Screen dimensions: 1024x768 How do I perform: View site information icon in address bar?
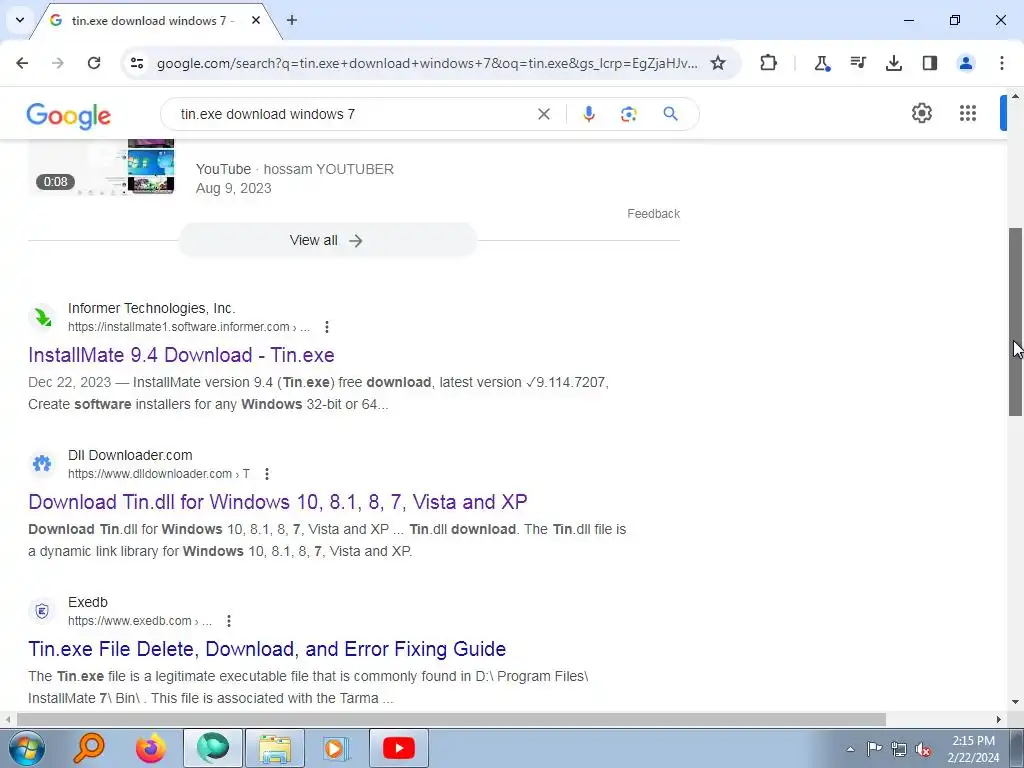(137, 63)
